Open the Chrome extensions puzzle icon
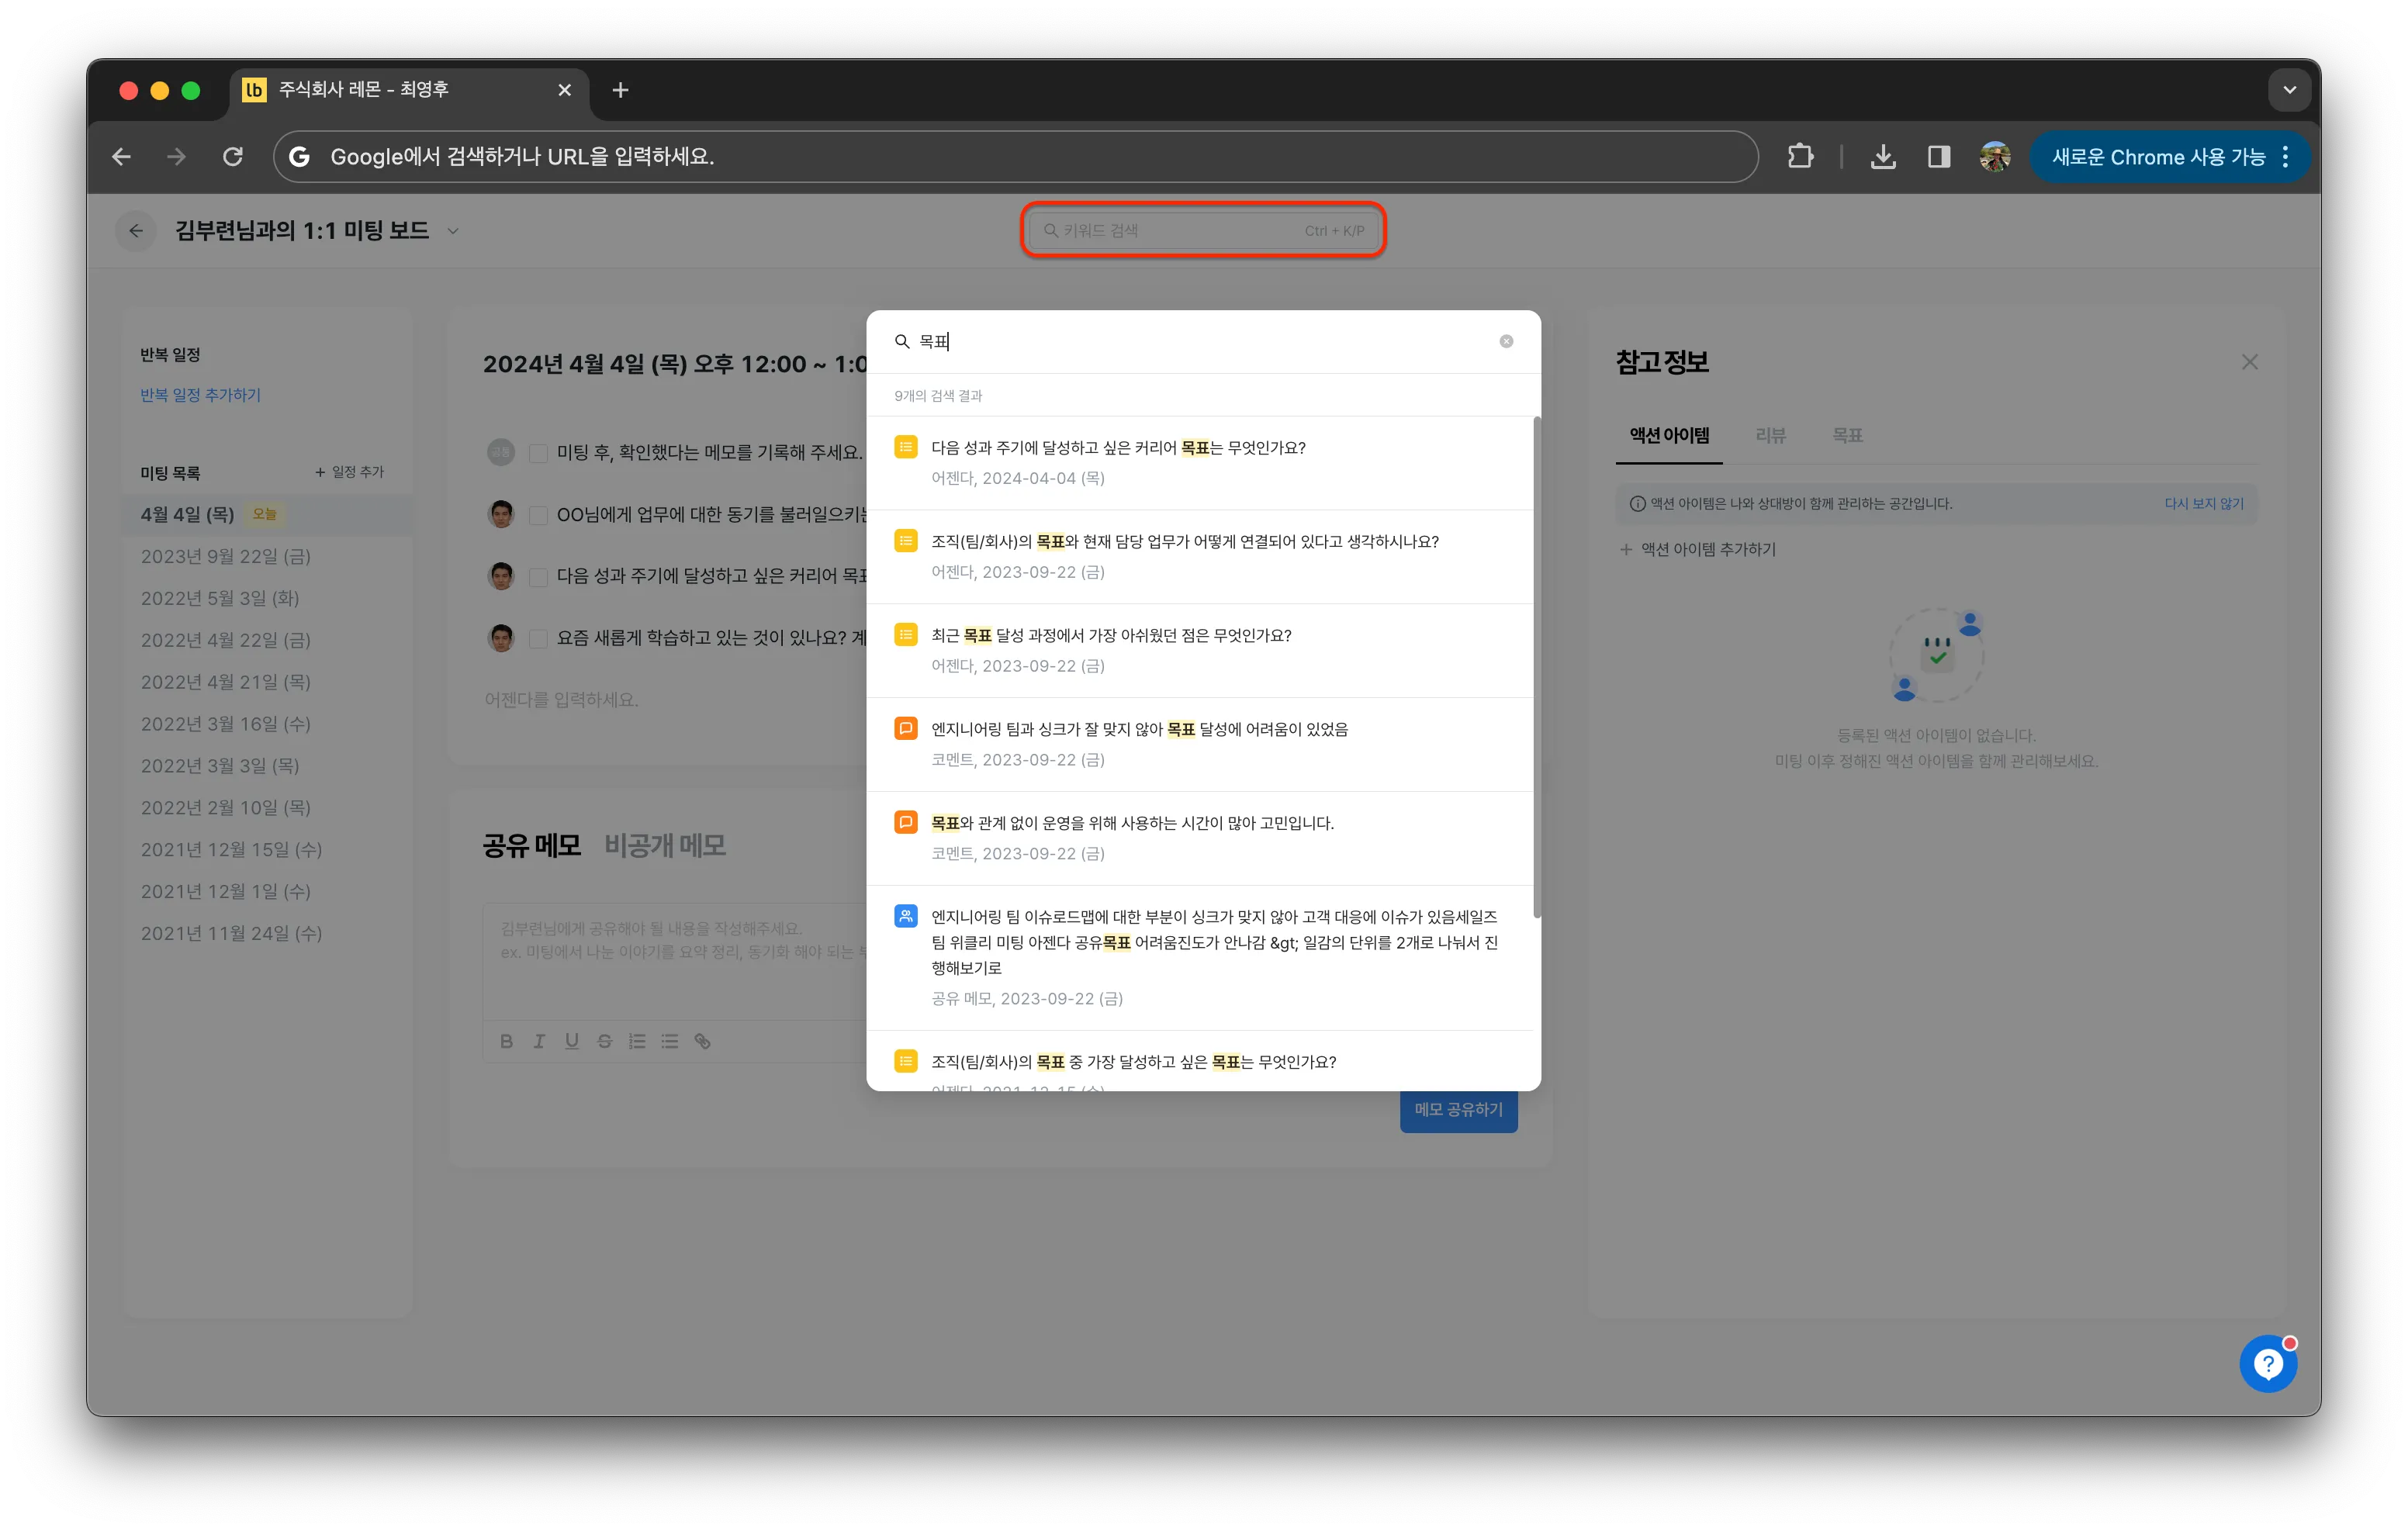The height and width of the screenshot is (1531, 2408). click(x=1800, y=157)
